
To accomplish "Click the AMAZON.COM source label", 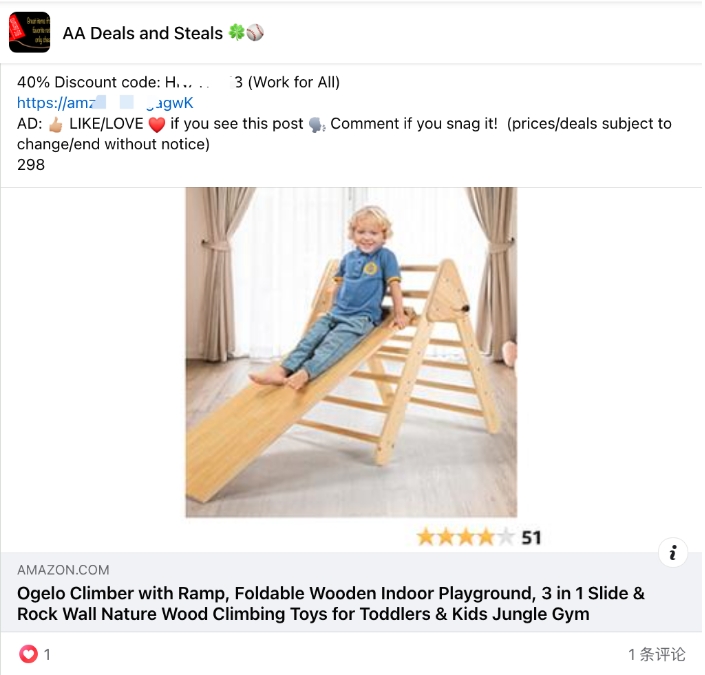I will 63,570.
